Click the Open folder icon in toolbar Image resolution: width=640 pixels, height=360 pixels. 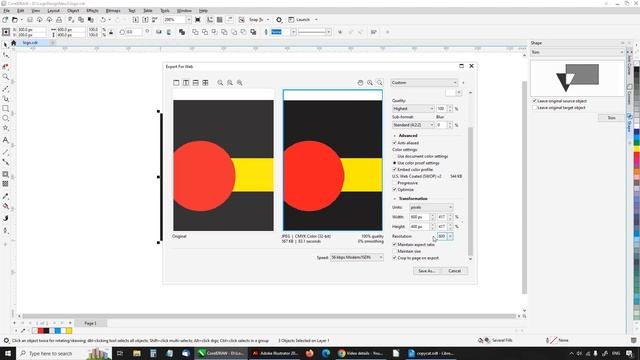[x=15, y=20]
